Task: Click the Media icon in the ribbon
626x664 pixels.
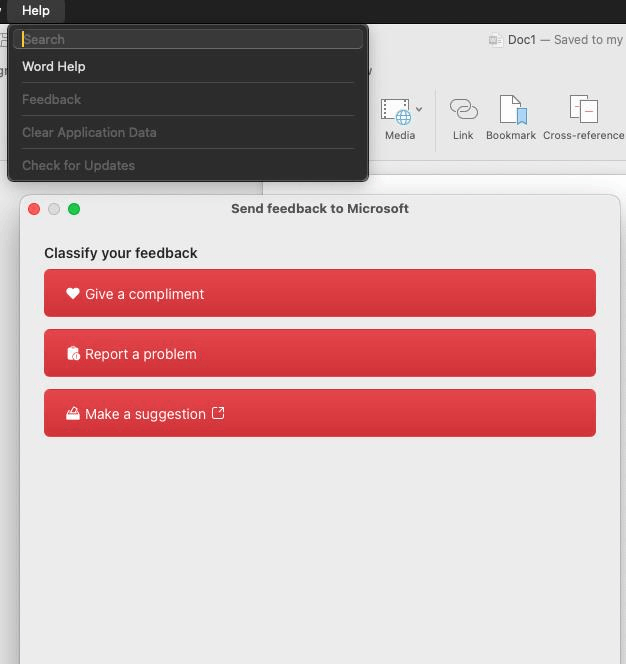Action: 396,112
